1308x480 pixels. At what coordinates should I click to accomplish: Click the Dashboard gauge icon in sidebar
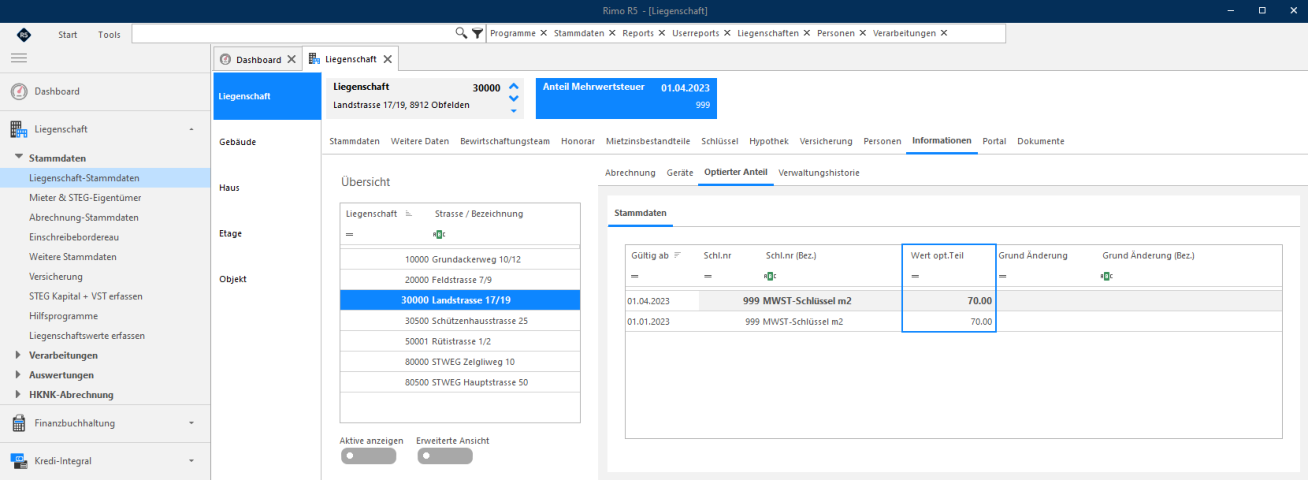pos(19,91)
